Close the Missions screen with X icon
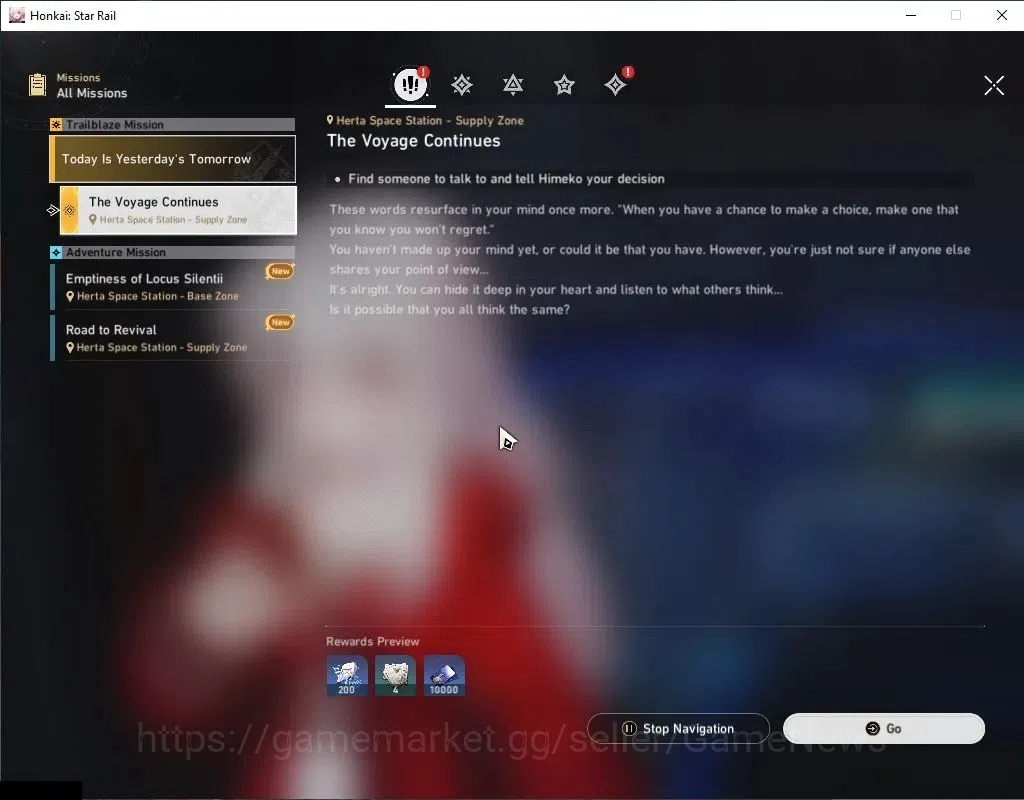The height and width of the screenshot is (800, 1024). tap(994, 85)
